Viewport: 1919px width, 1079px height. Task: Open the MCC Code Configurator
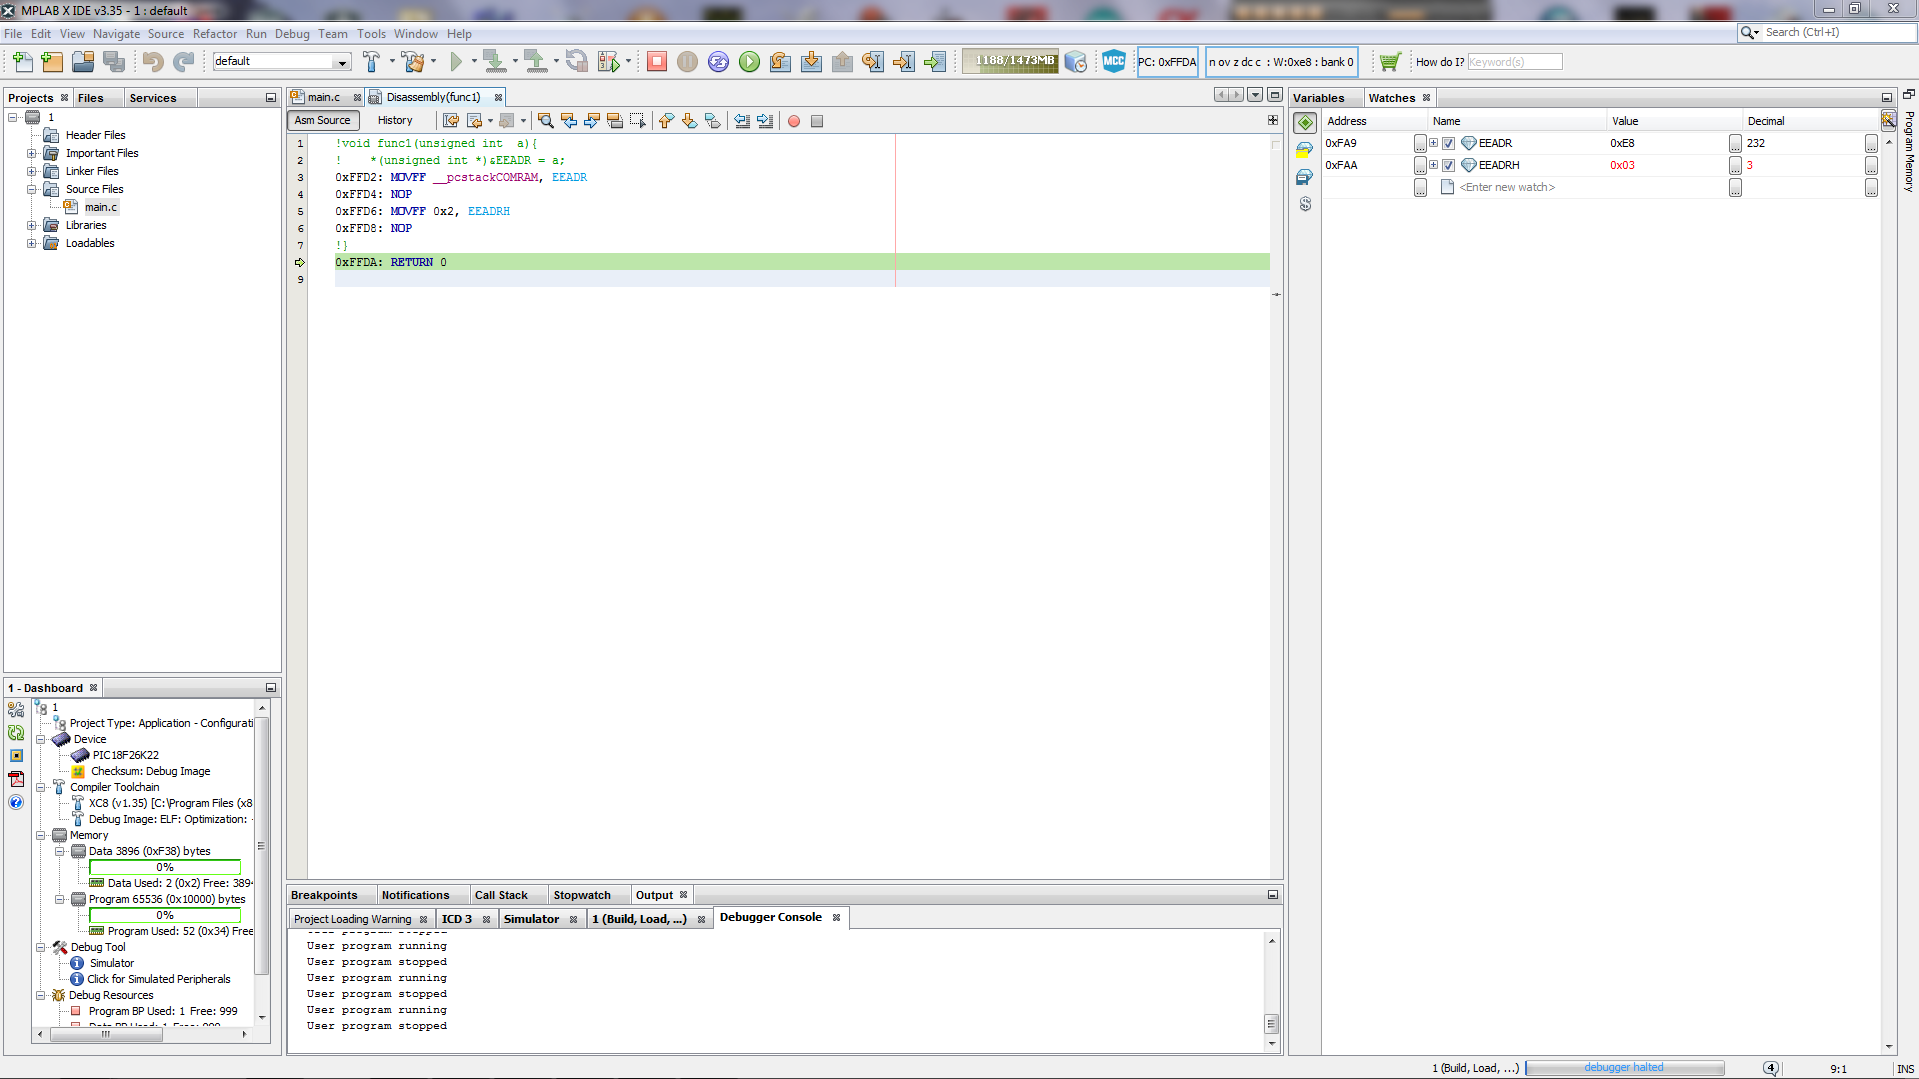coord(1113,62)
